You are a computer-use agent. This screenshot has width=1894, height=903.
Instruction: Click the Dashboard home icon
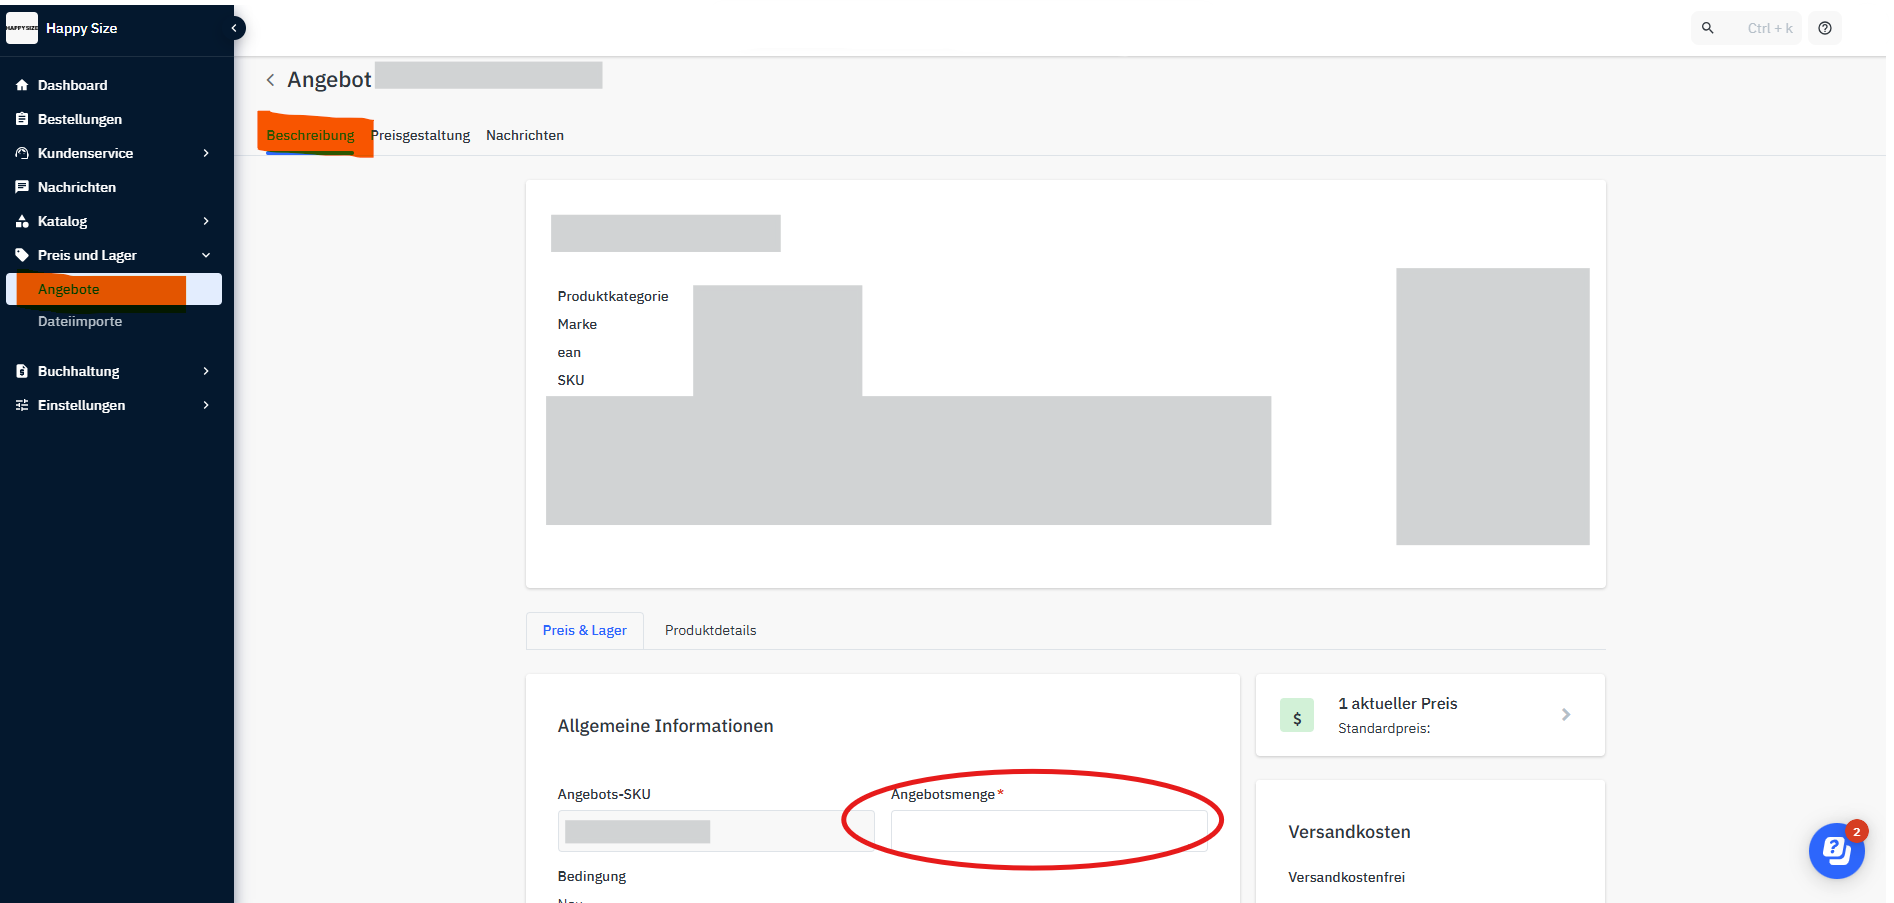tap(22, 85)
